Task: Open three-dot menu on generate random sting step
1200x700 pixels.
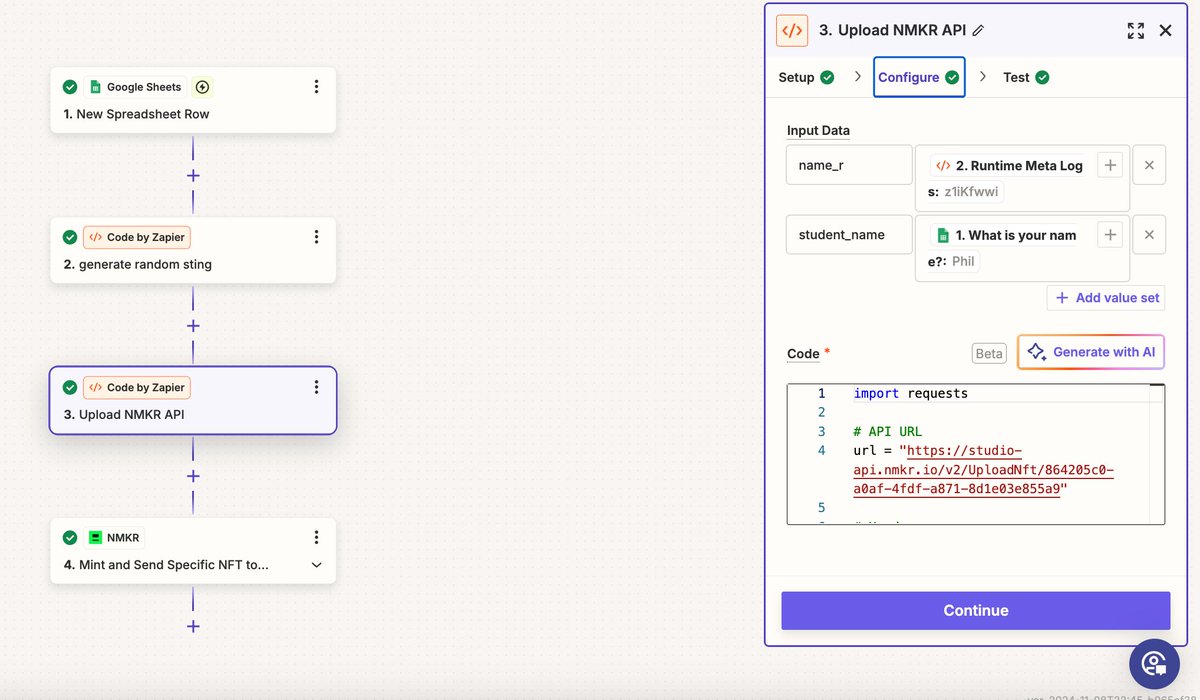Action: 316,237
